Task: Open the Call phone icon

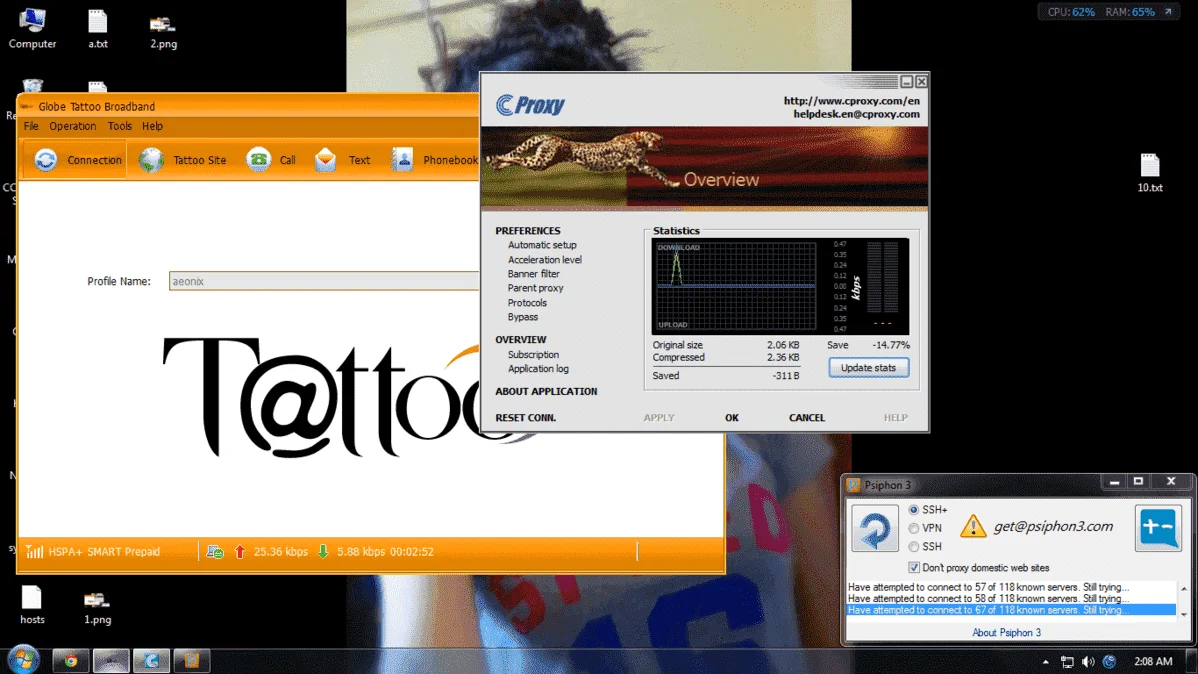Action: 259,159
